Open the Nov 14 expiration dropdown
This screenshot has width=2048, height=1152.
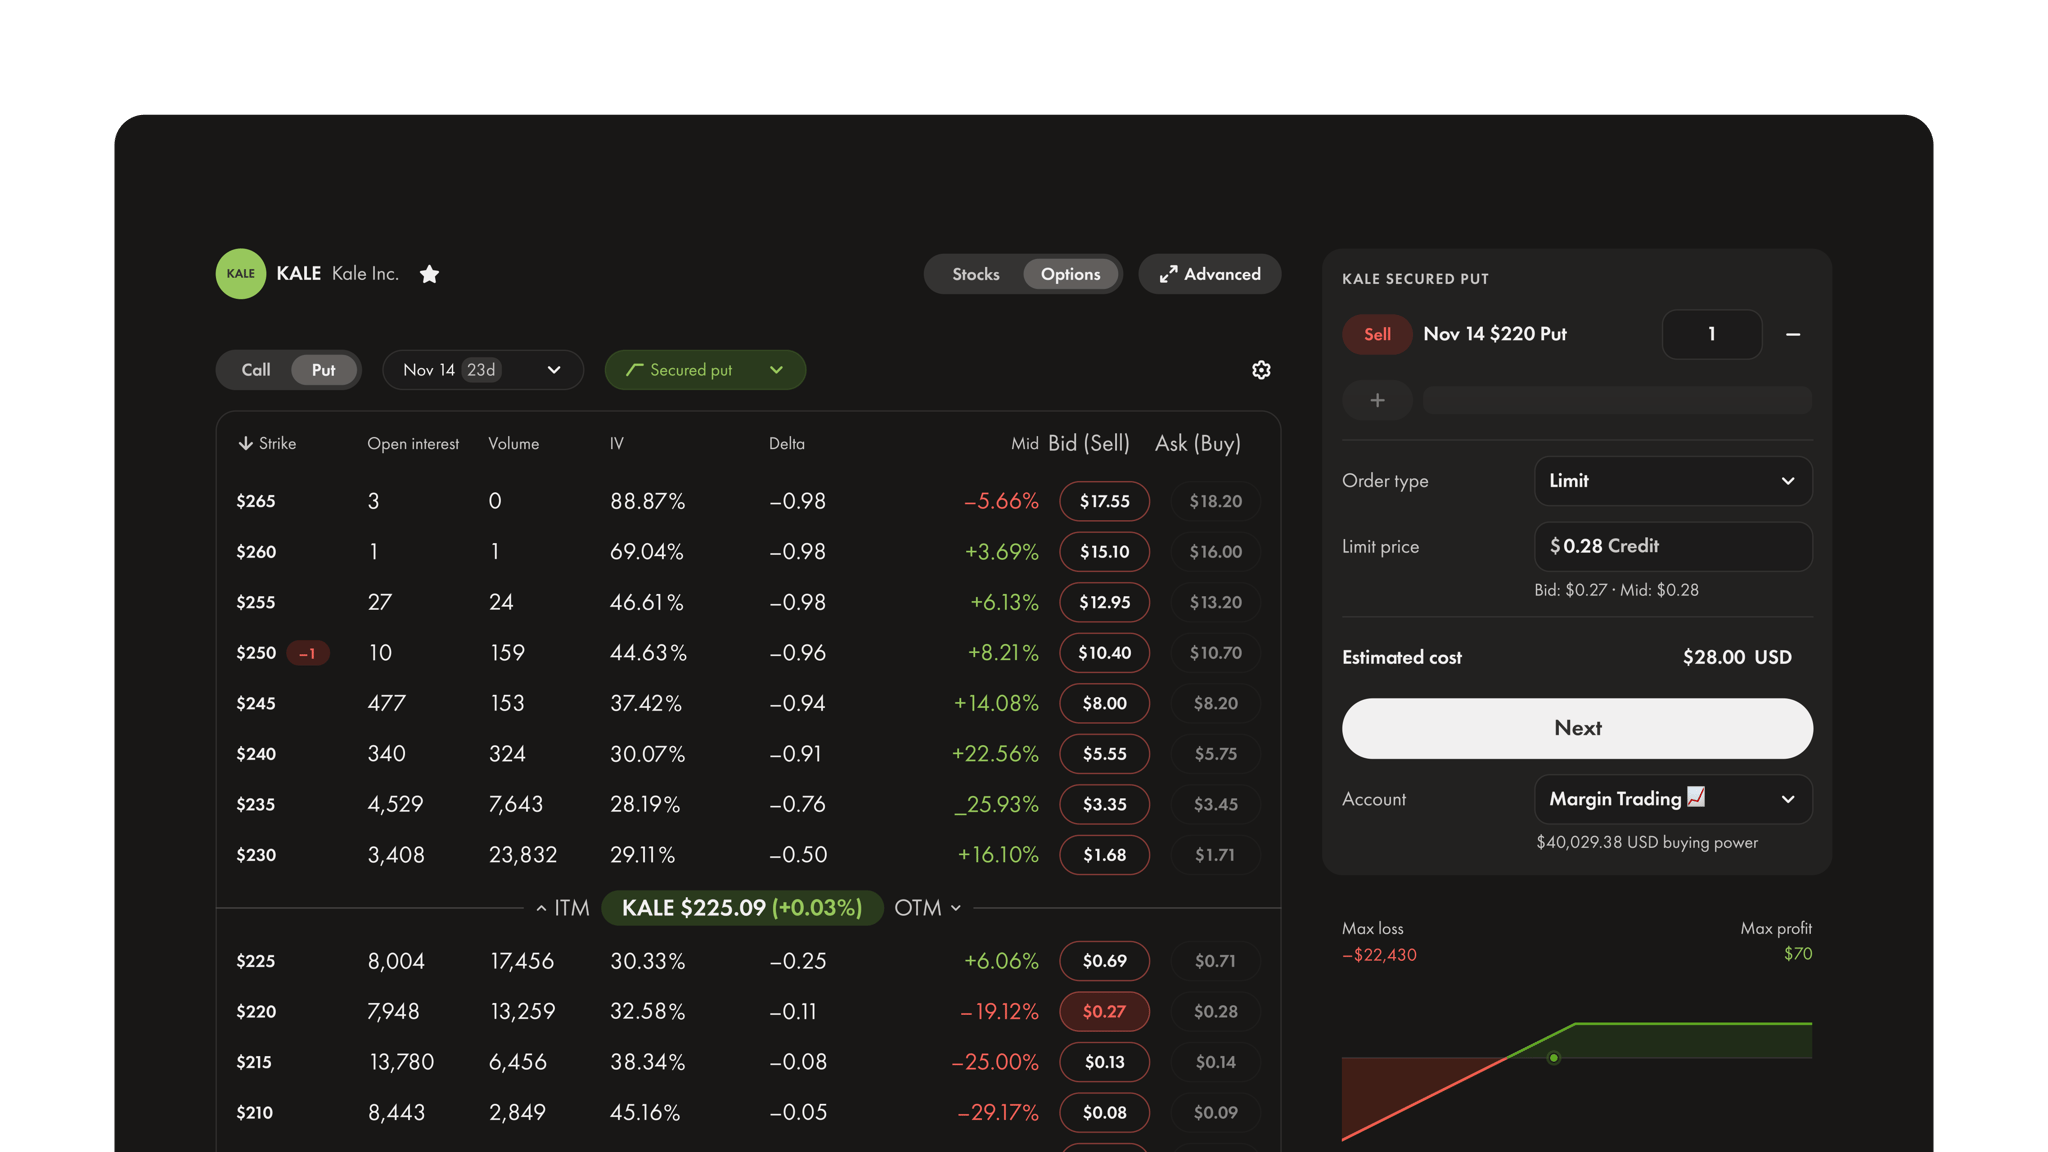[482, 370]
